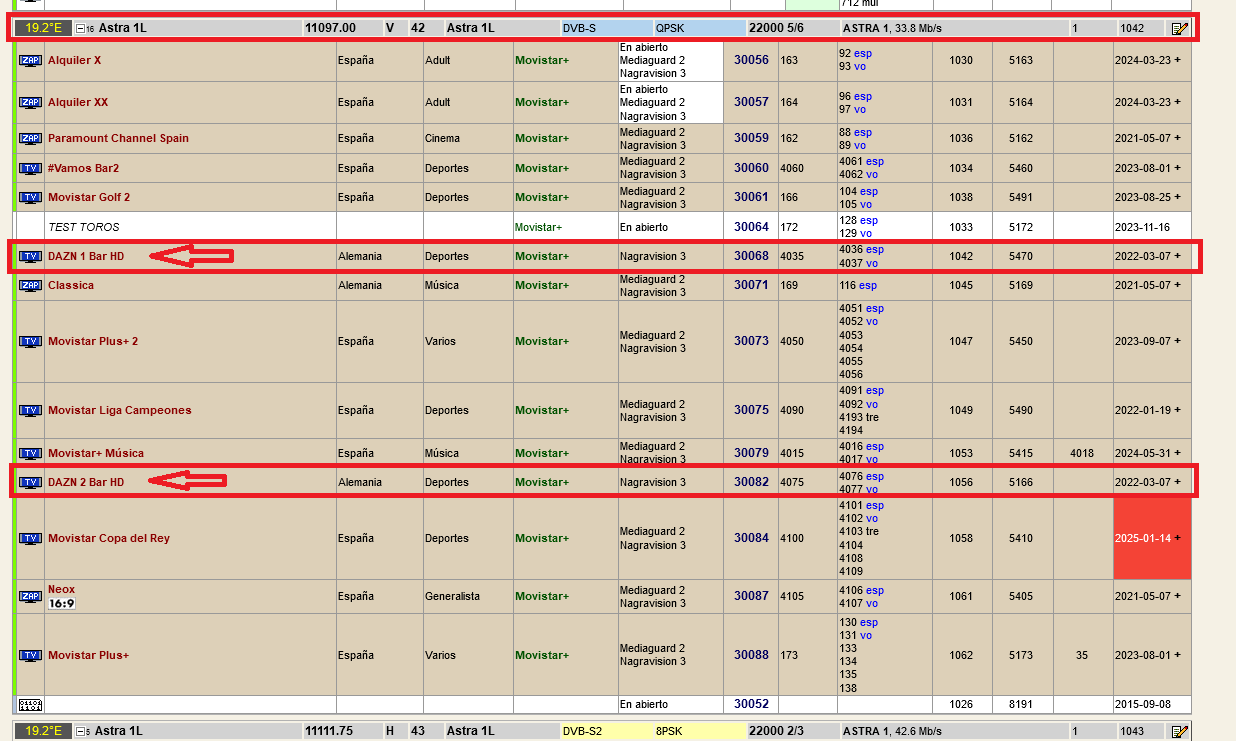This screenshot has width=1236, height=741.
Task: Select the 8PSK modulation cell
Action: (x=699, y=731)
